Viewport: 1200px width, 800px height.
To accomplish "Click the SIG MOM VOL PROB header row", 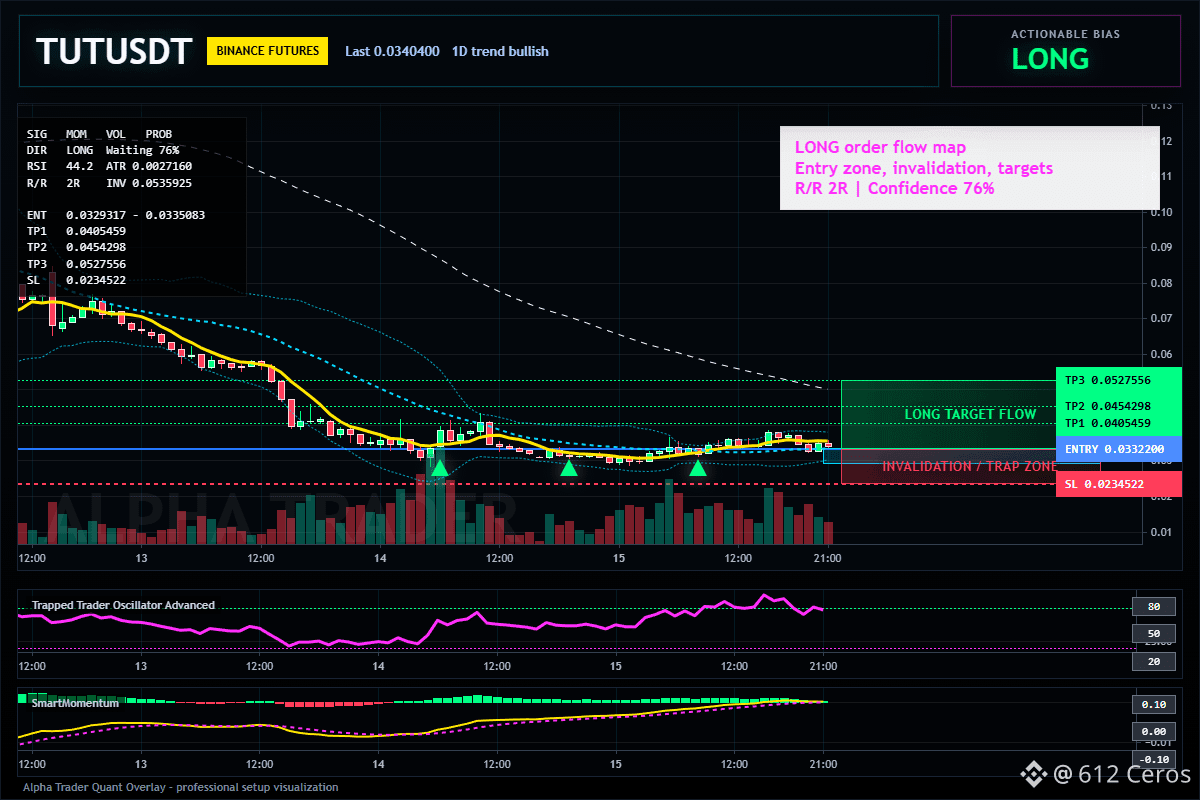I will (99, 133).
